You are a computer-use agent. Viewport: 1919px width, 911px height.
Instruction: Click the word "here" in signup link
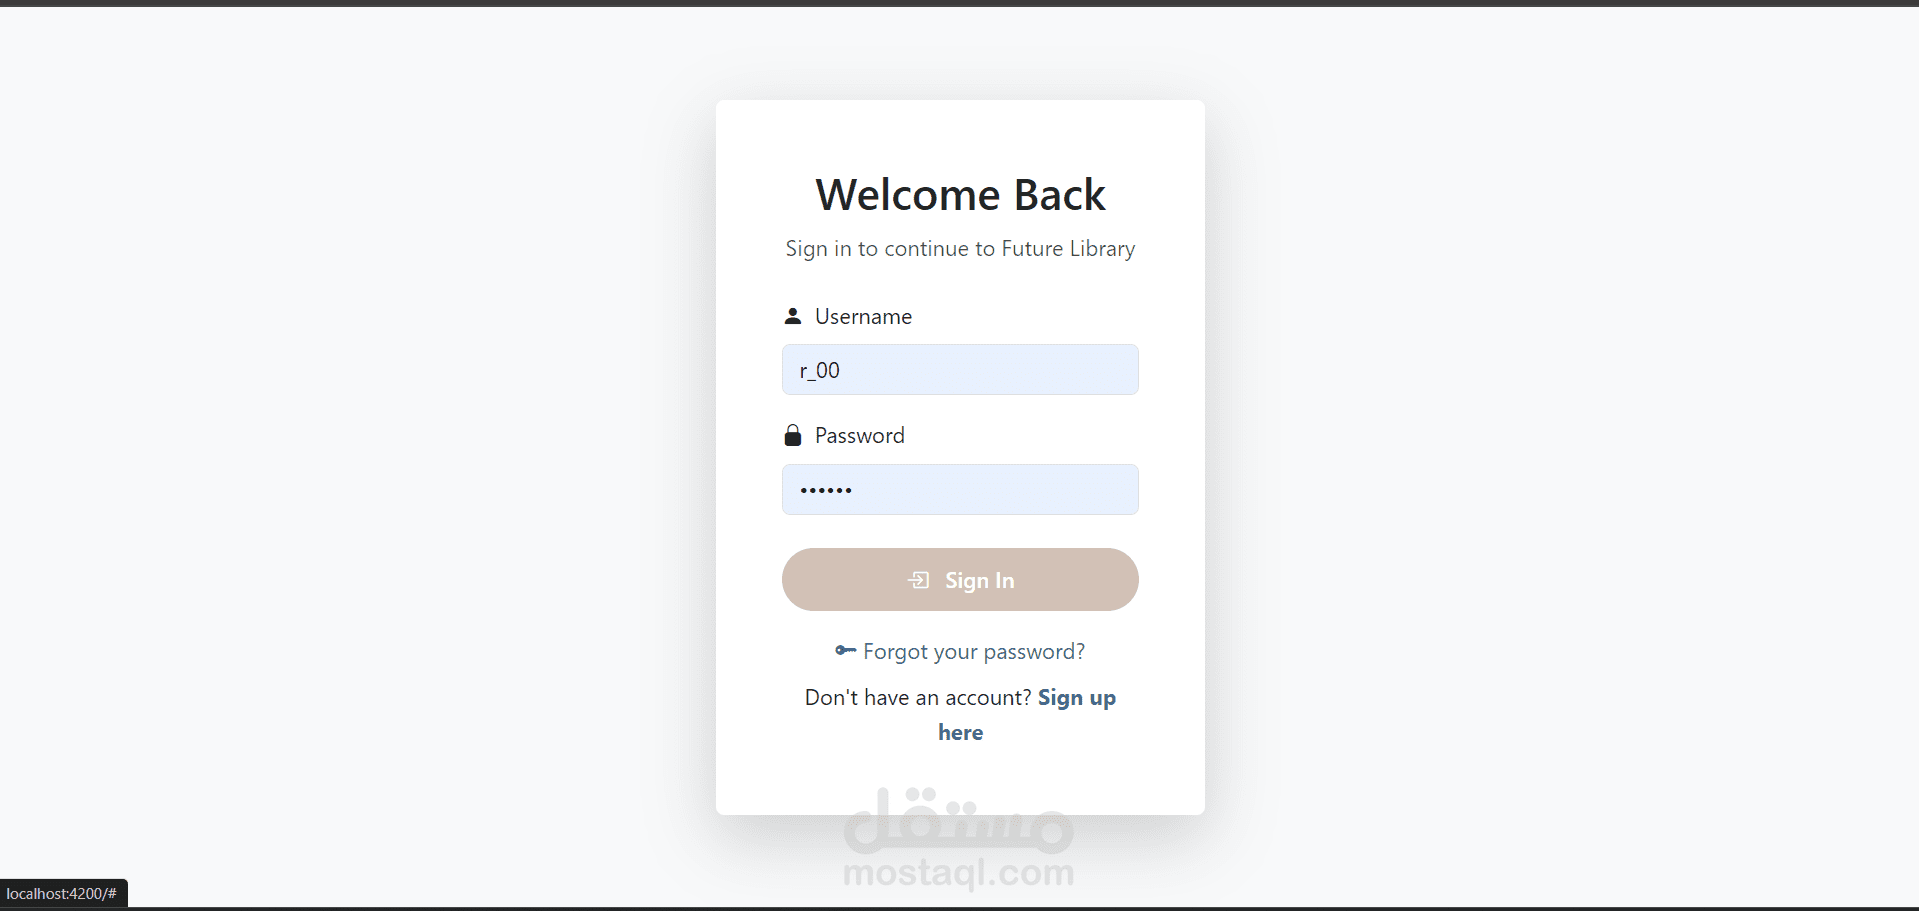tap(960, 732)
